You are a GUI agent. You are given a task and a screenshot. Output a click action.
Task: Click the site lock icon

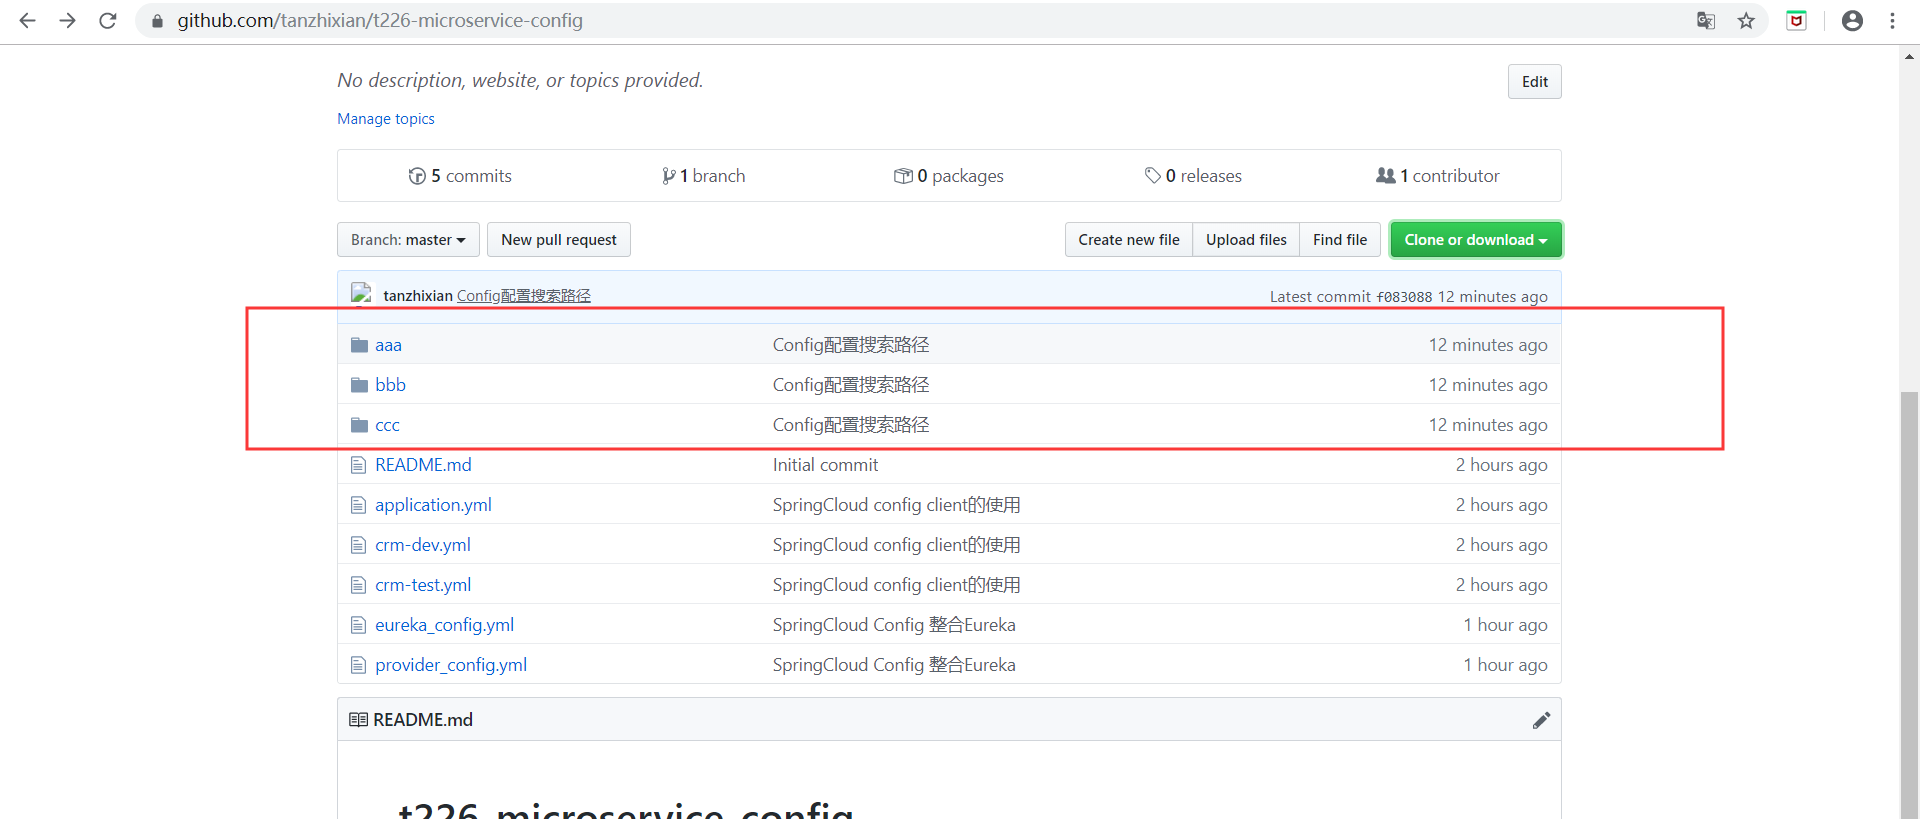157,21
